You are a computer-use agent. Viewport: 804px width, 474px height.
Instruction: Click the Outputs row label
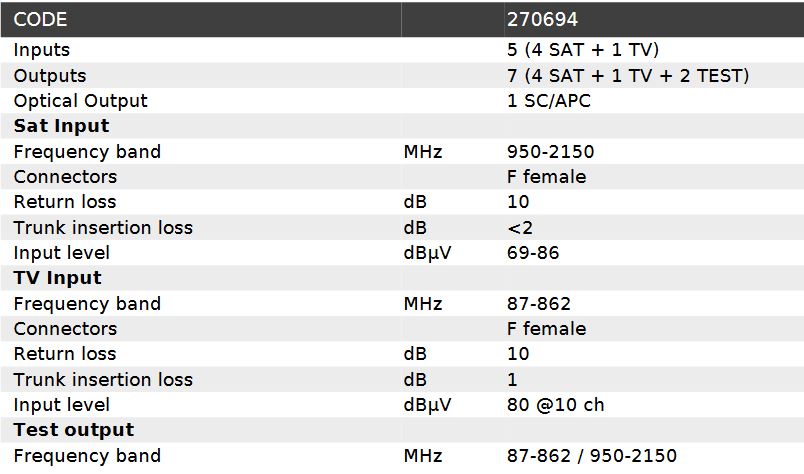[x=50, y=76]
